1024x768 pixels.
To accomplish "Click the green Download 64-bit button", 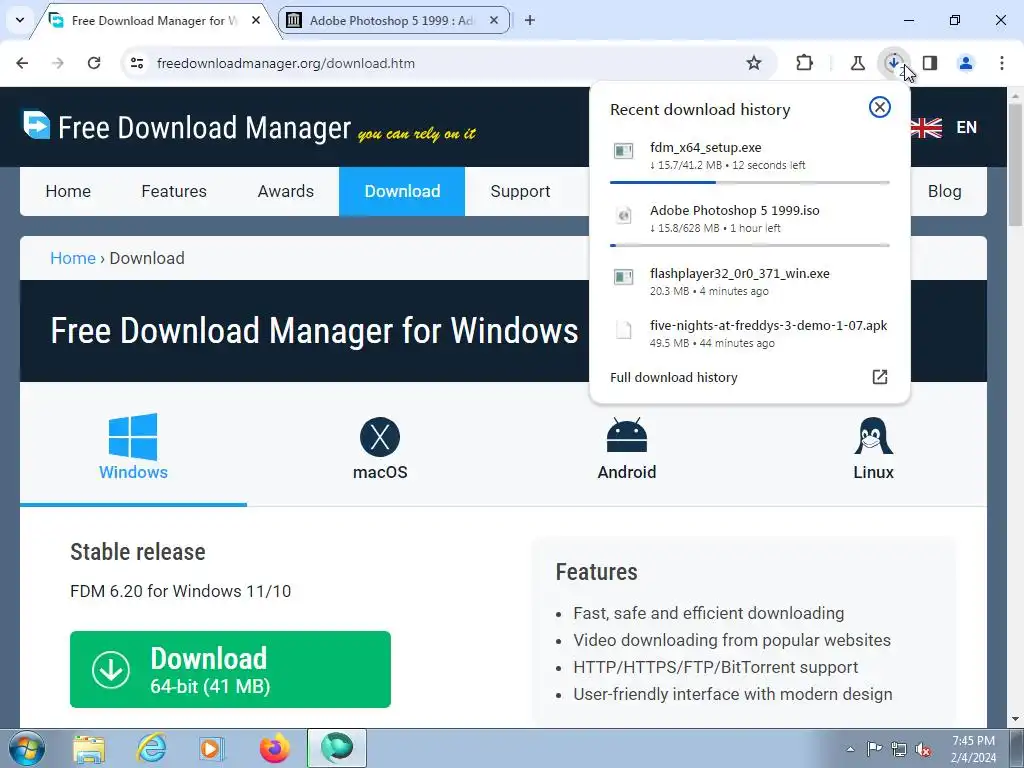I will point(230,669).
